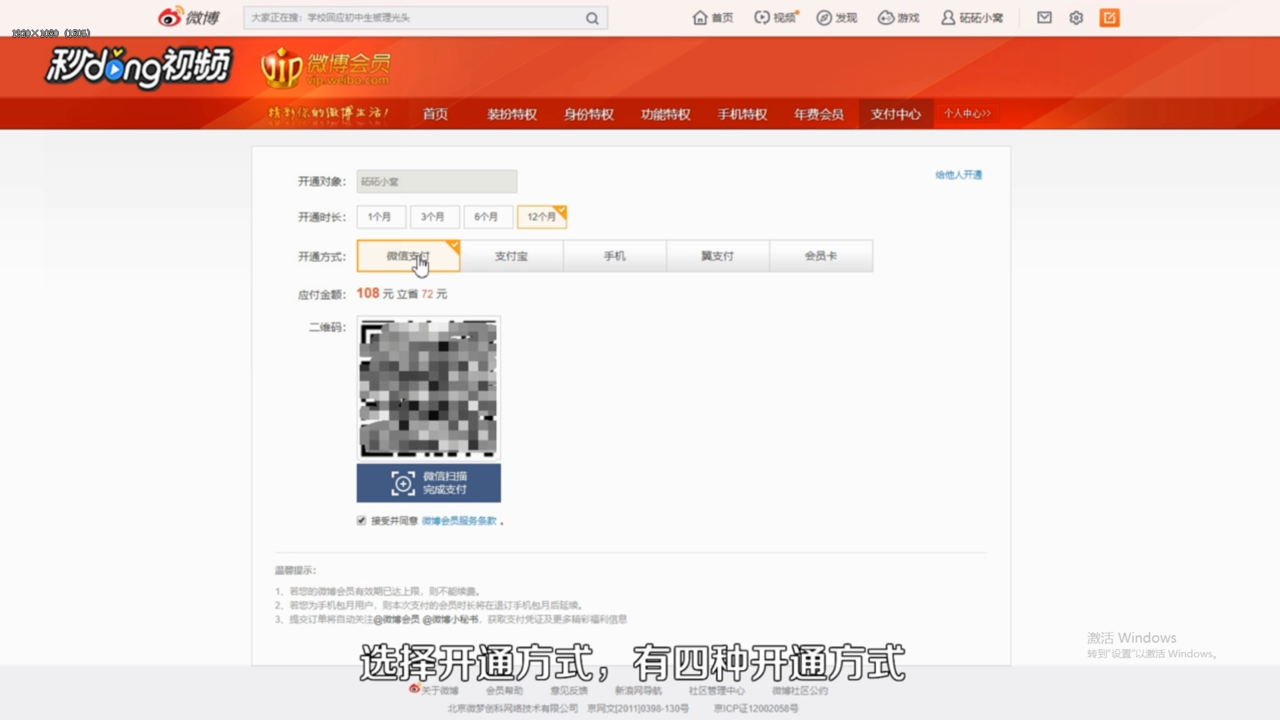Viewport: 1280px width, 720px height.
Task: Click the @微博会员 mention link
Action: 396,619
